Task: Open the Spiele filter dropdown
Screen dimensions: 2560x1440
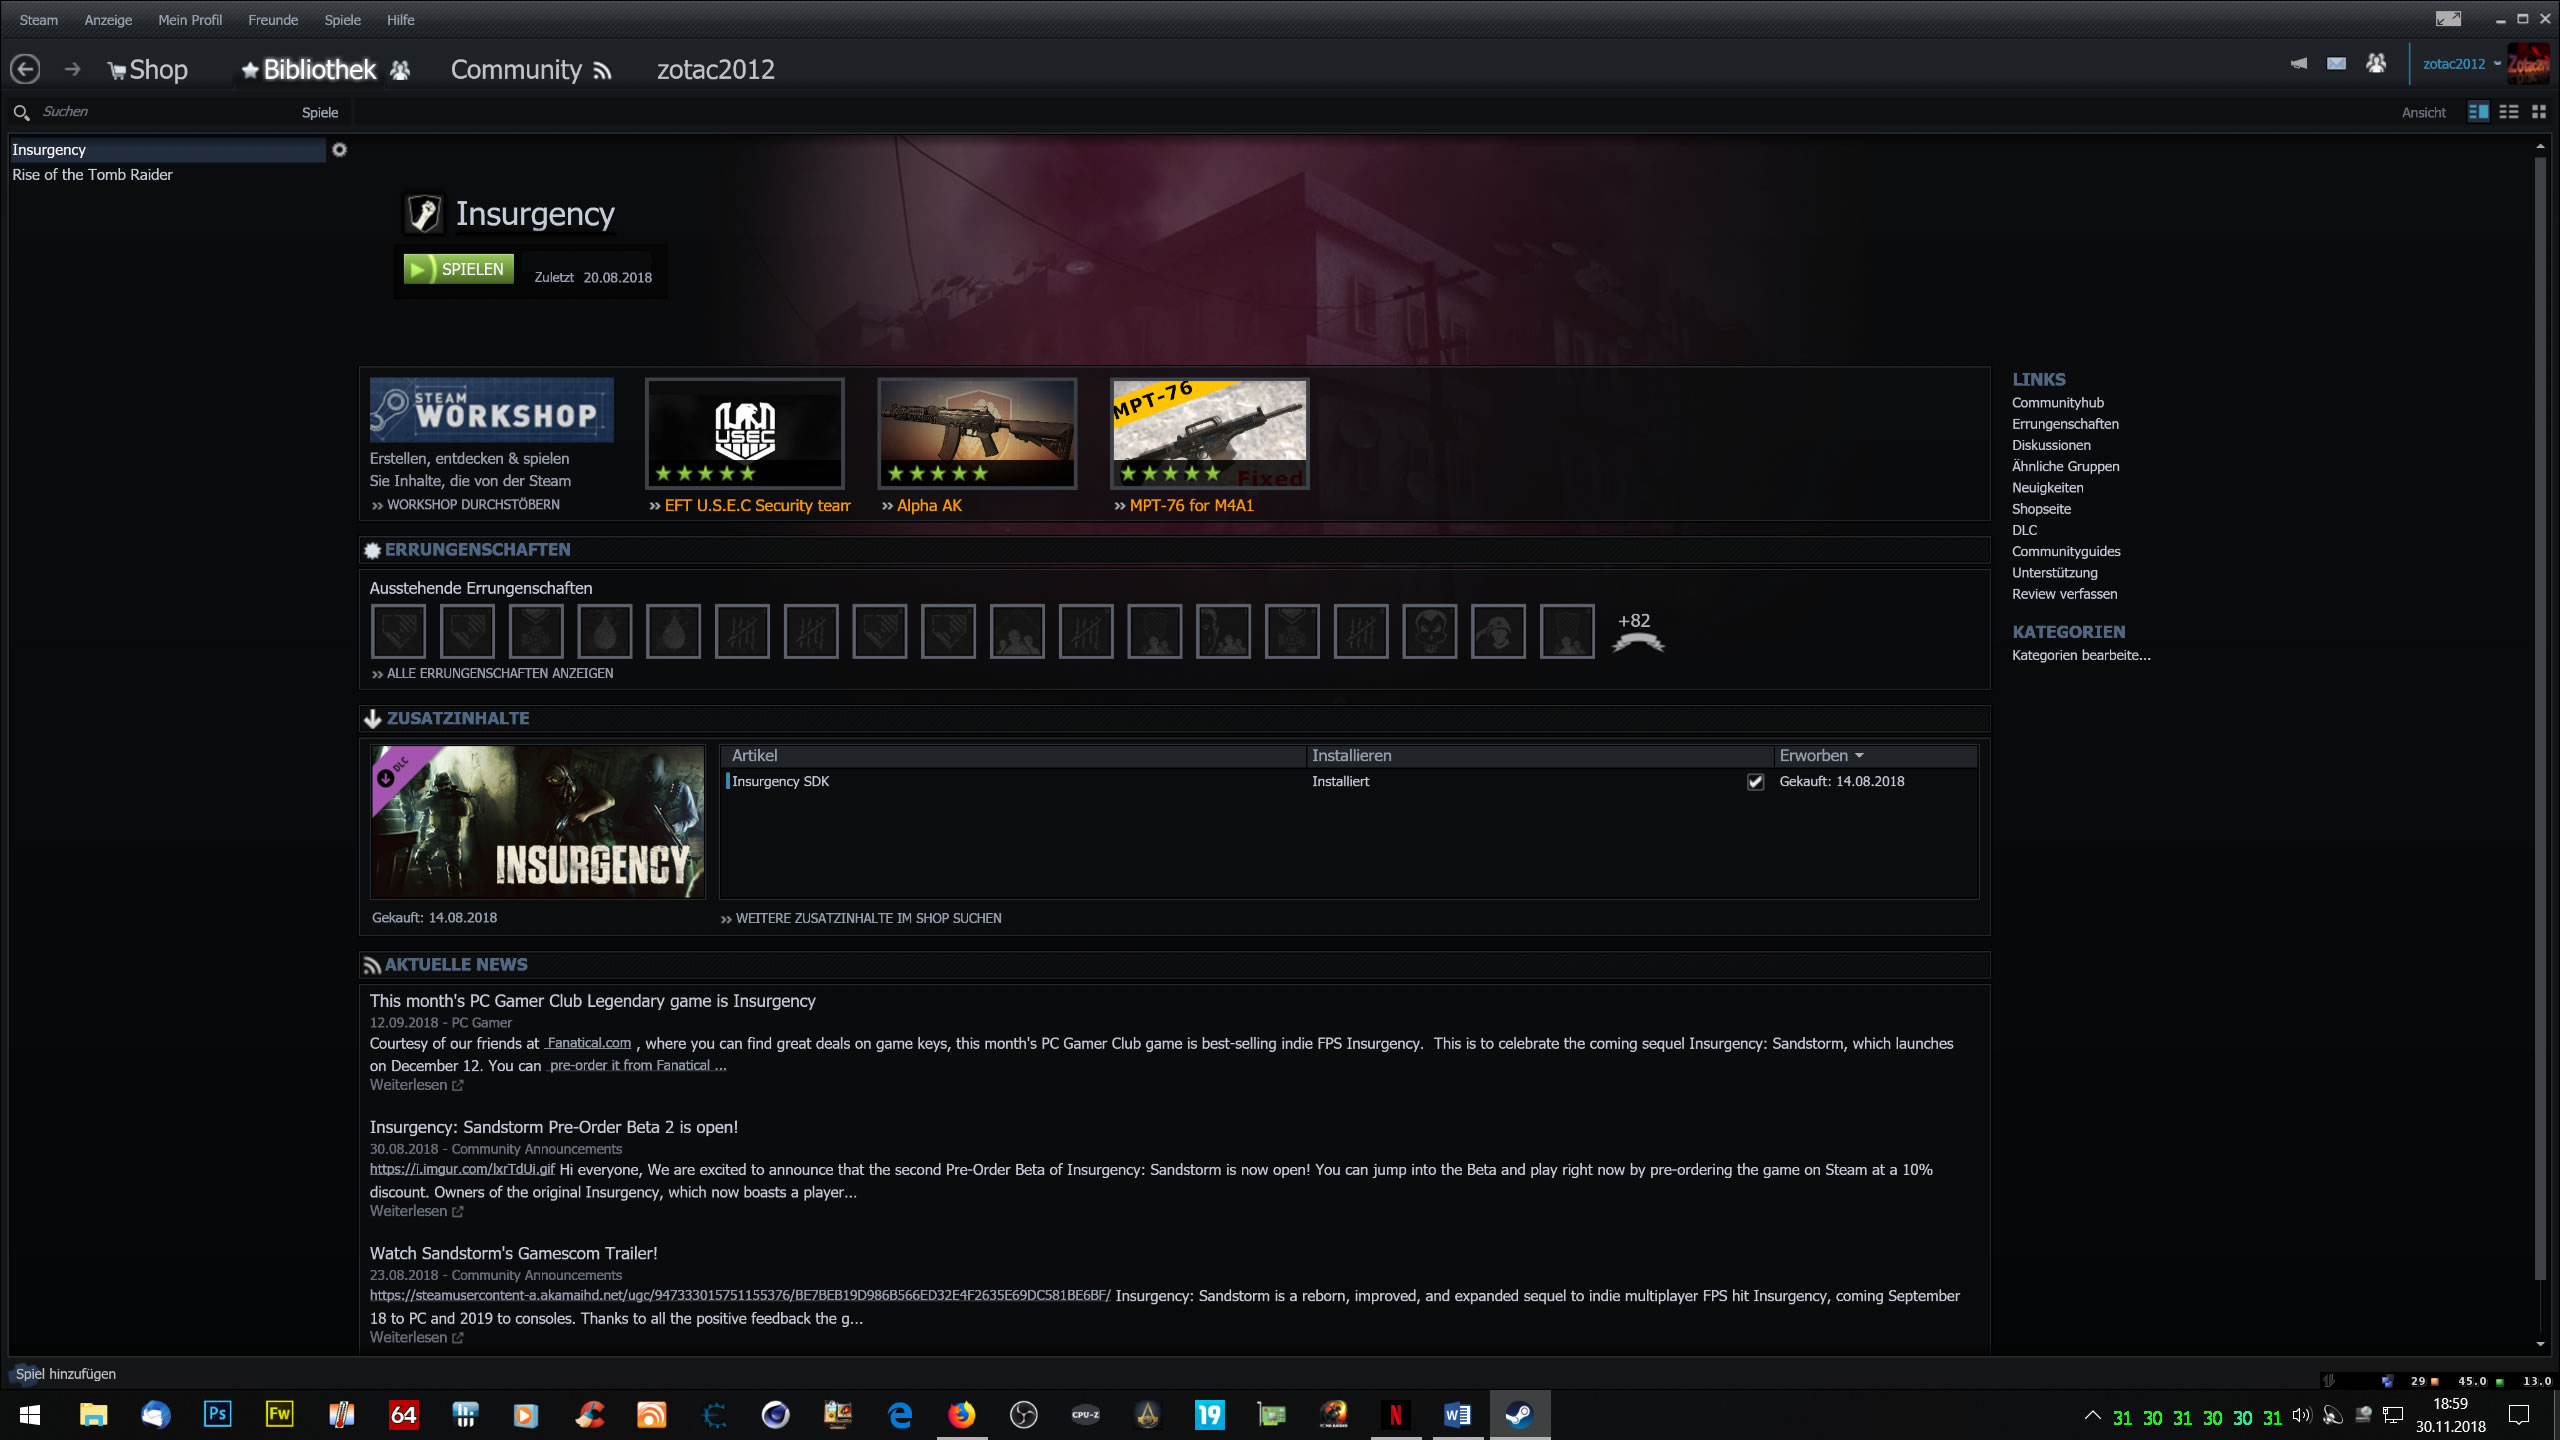Action: click(320, 112)
